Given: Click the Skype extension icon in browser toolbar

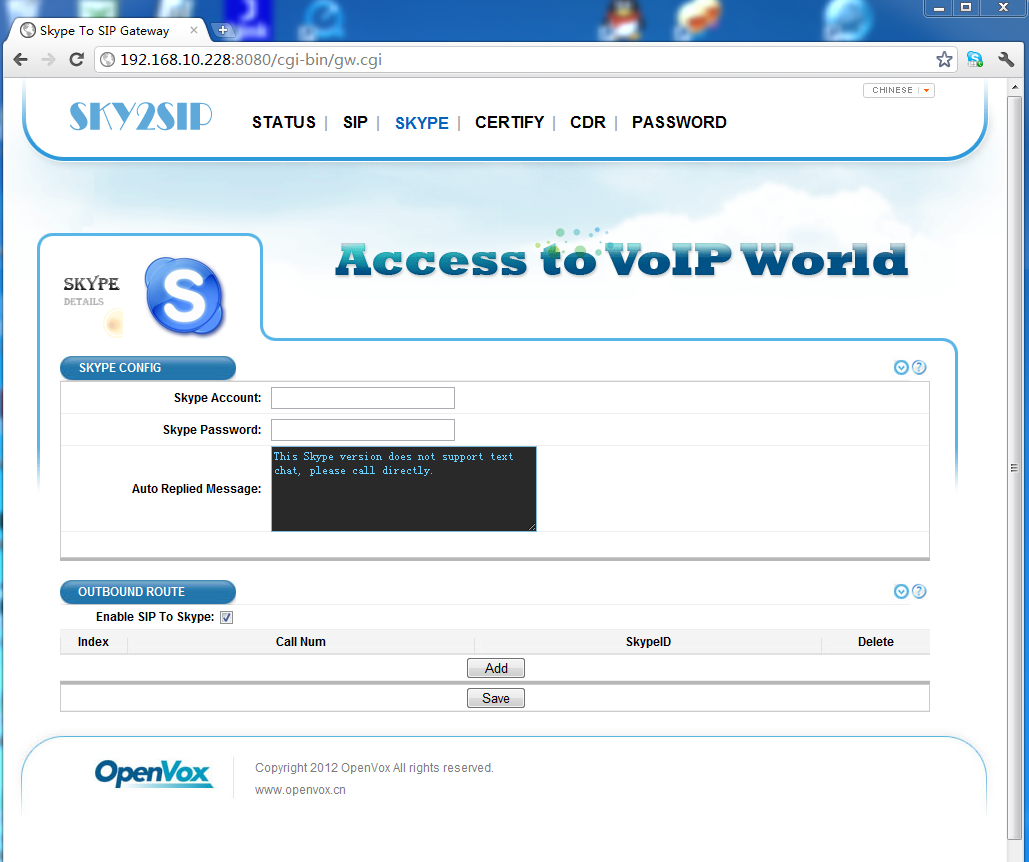Looking at the screenshot, I should (x=974, y=60).
